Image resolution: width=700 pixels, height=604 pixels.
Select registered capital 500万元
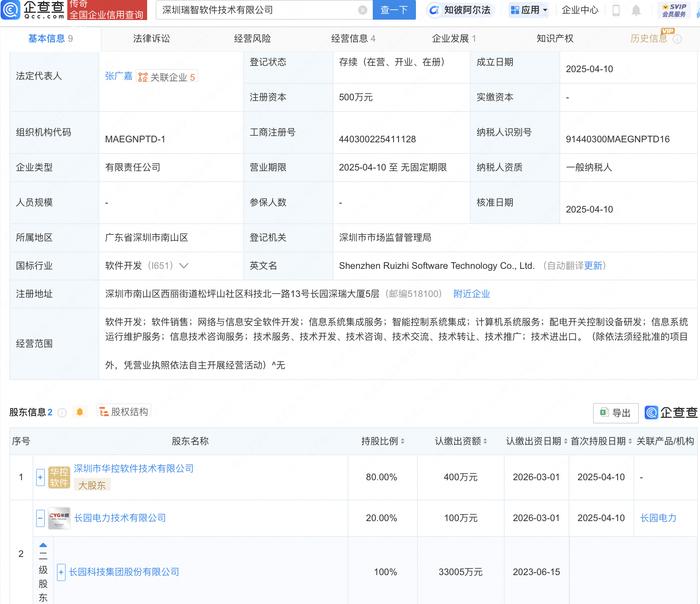tap(355, 97)
